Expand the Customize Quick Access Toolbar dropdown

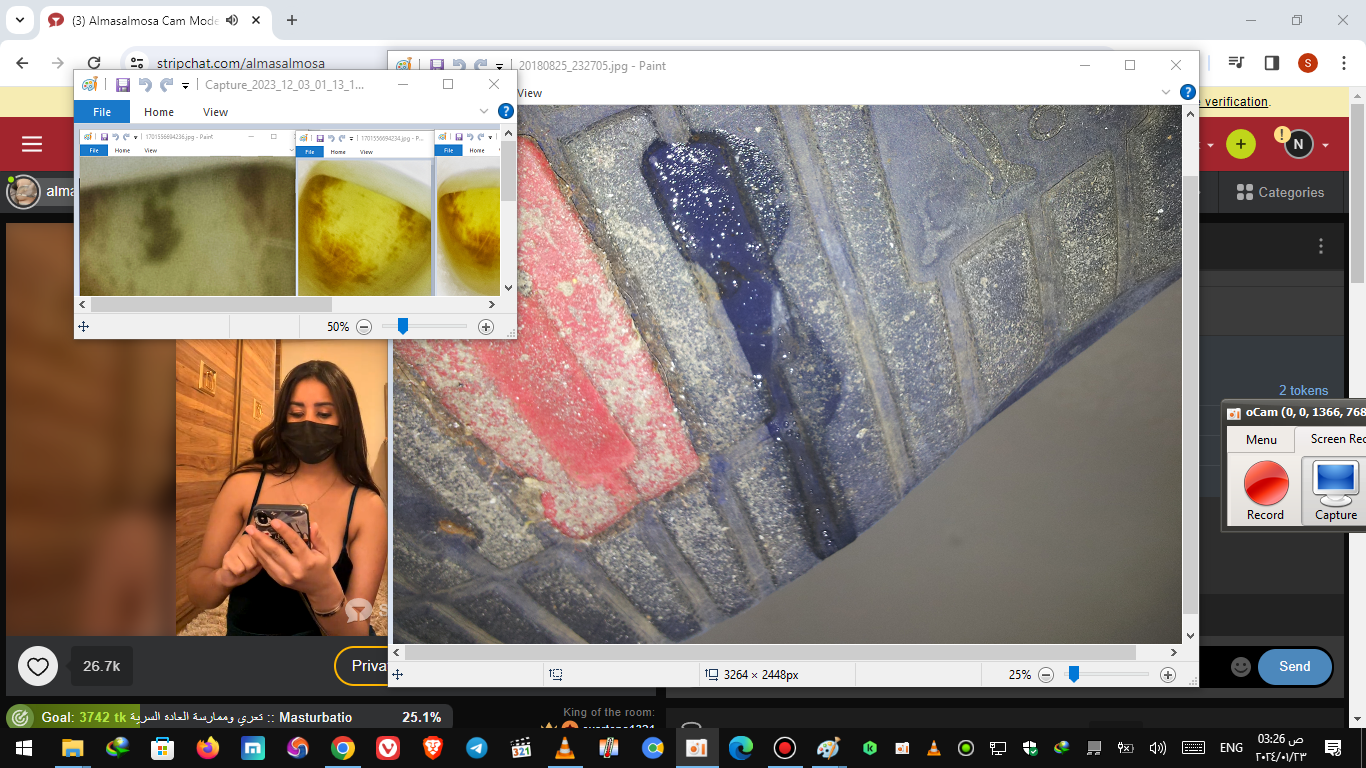186,86
